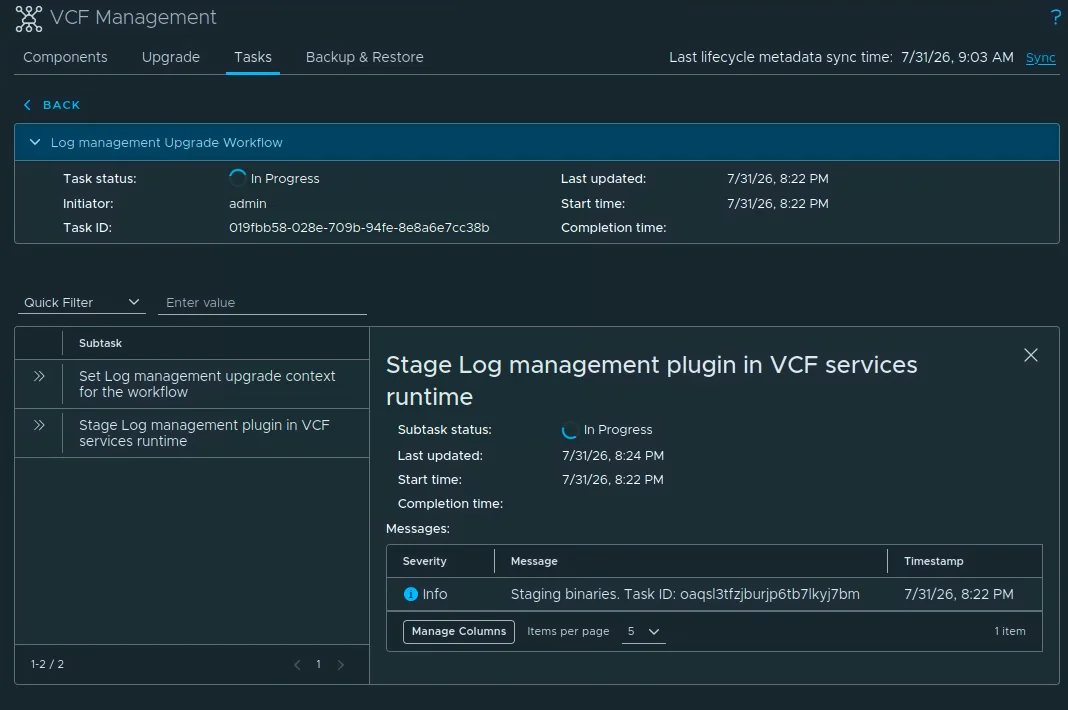Open help via the question mark icon
Image resolution: width=1068 pixels, height=710 pixels.
click(x=1055, y=18)
